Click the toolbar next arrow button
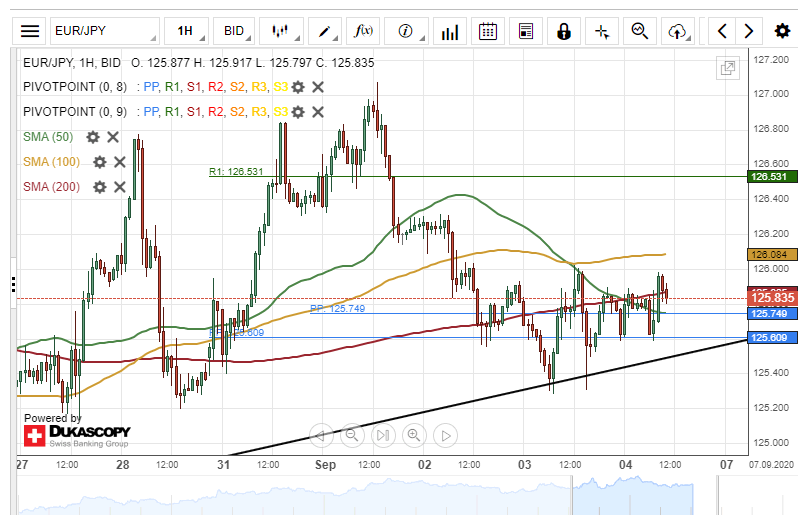Viewport: 807px width, 520px height. (747, 31)
